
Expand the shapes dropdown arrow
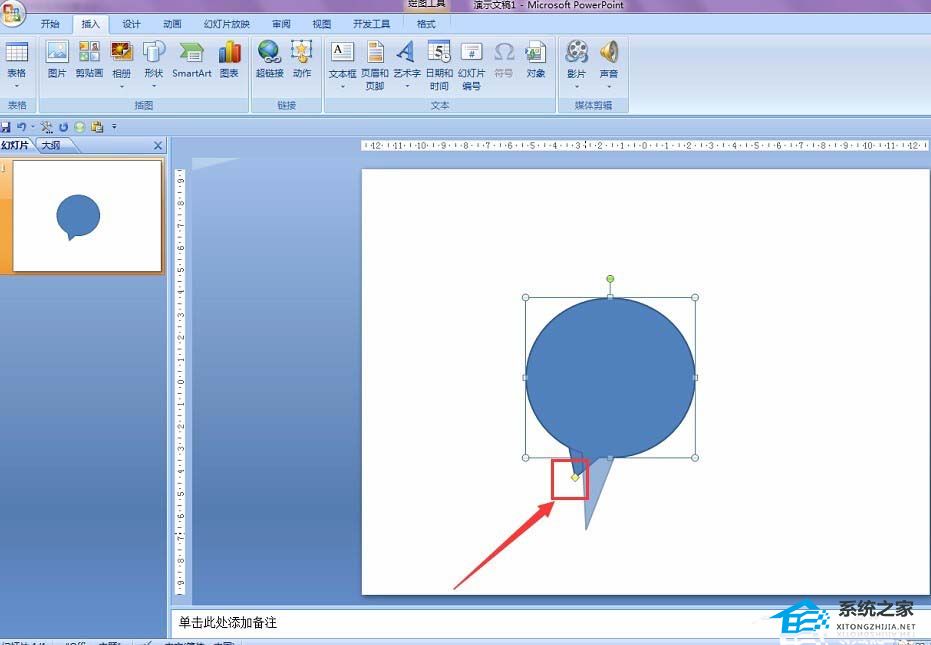[154, 87]
